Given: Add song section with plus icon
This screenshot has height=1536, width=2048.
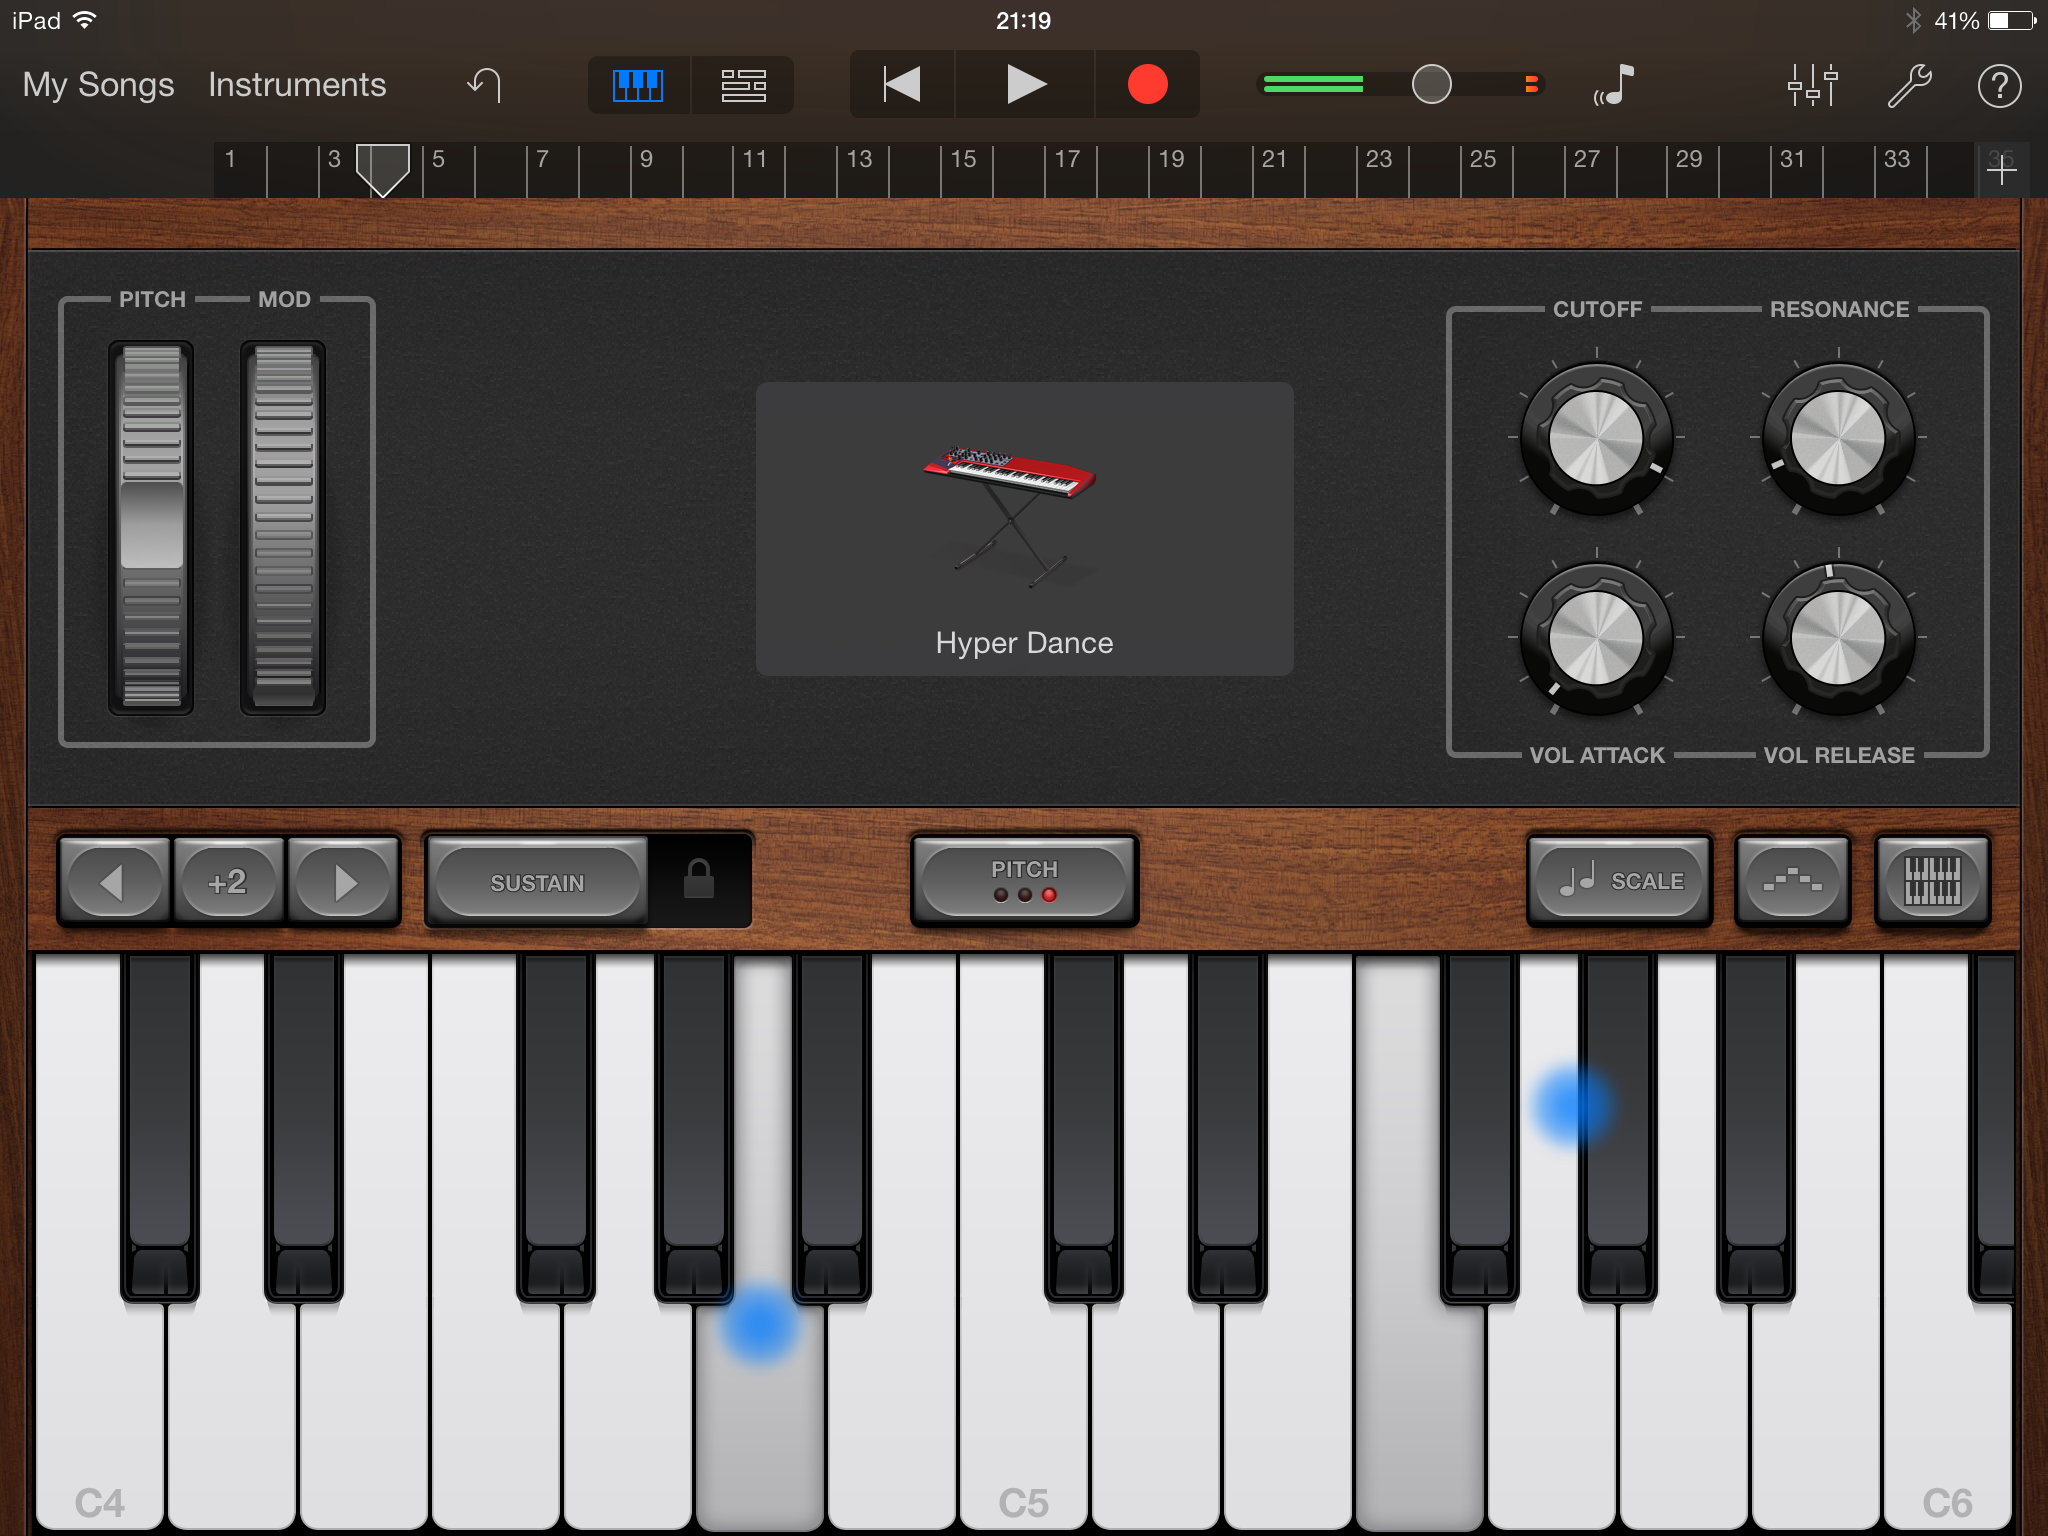Looking at the screenshot, I should tap(2002, 170).
